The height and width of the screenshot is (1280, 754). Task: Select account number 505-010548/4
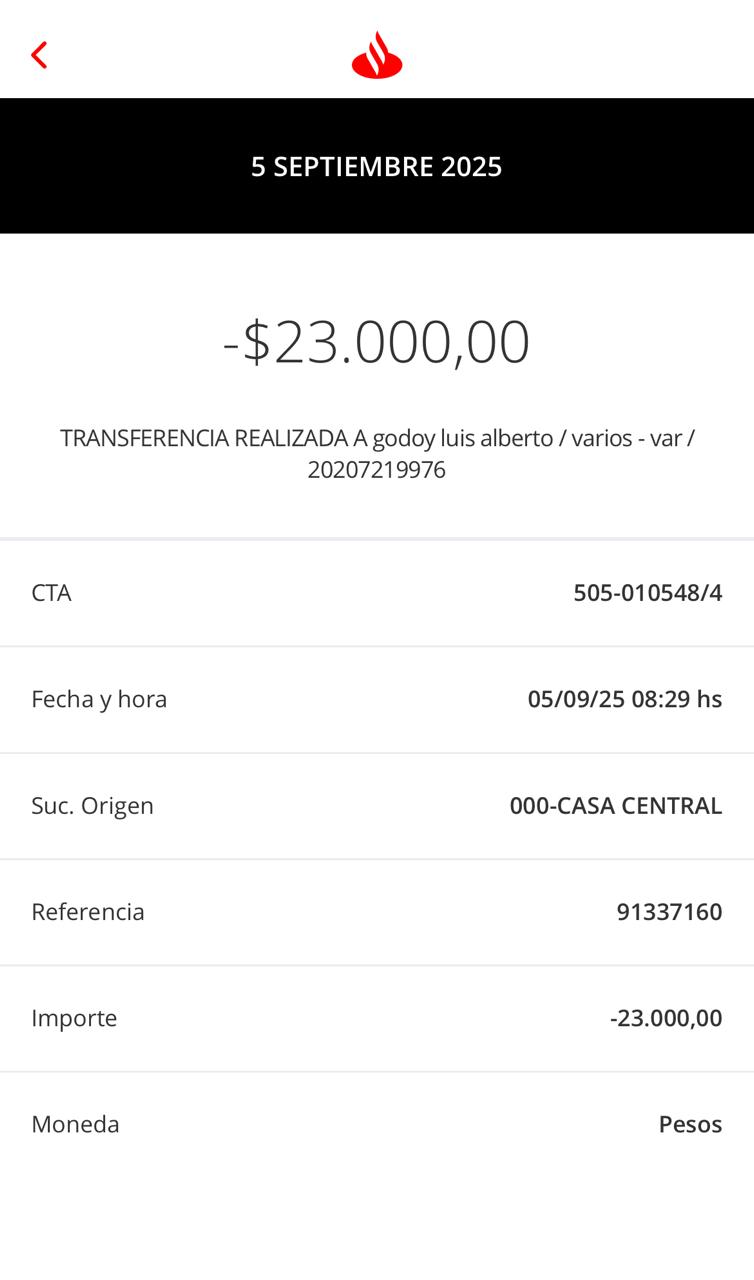(647, 593)
